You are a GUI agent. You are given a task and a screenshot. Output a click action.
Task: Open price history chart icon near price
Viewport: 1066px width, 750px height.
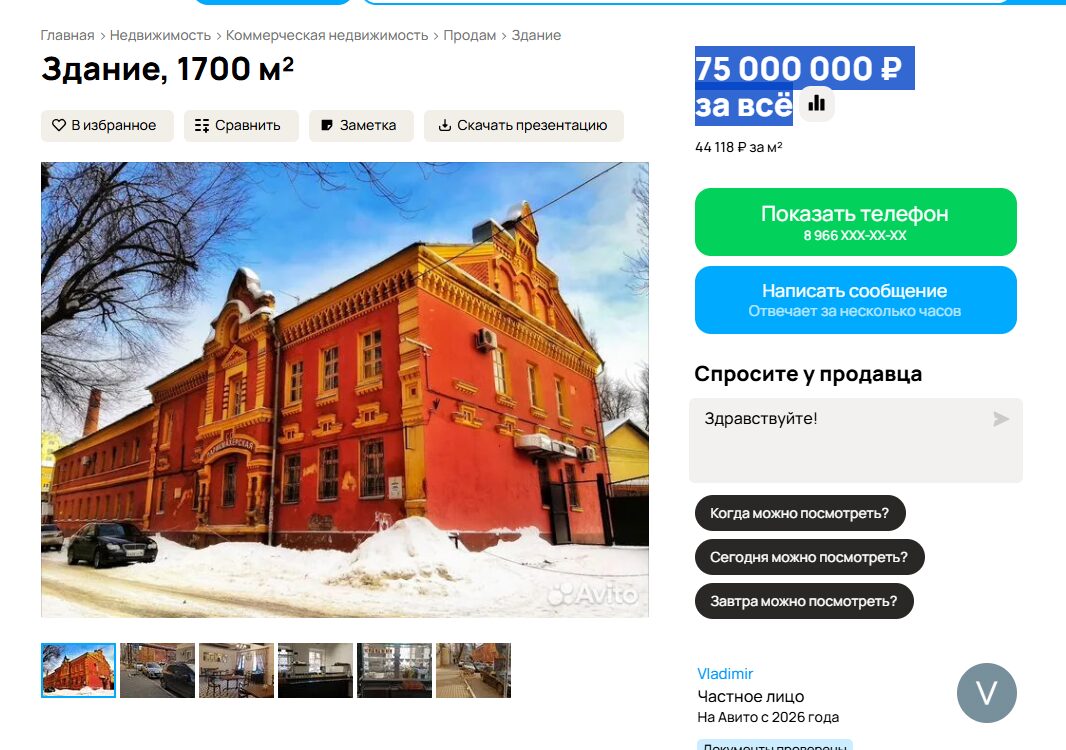(x=816, y=104)
